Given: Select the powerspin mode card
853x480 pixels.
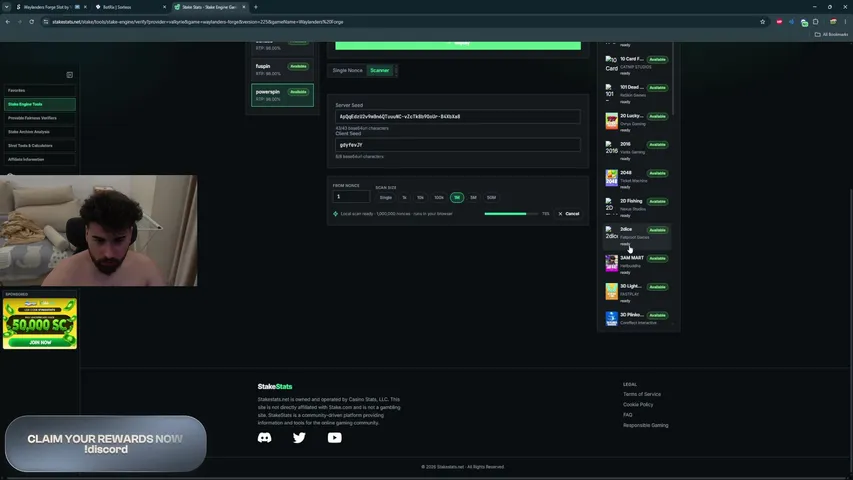Looking at the screenshot, I should coord(282,95).
